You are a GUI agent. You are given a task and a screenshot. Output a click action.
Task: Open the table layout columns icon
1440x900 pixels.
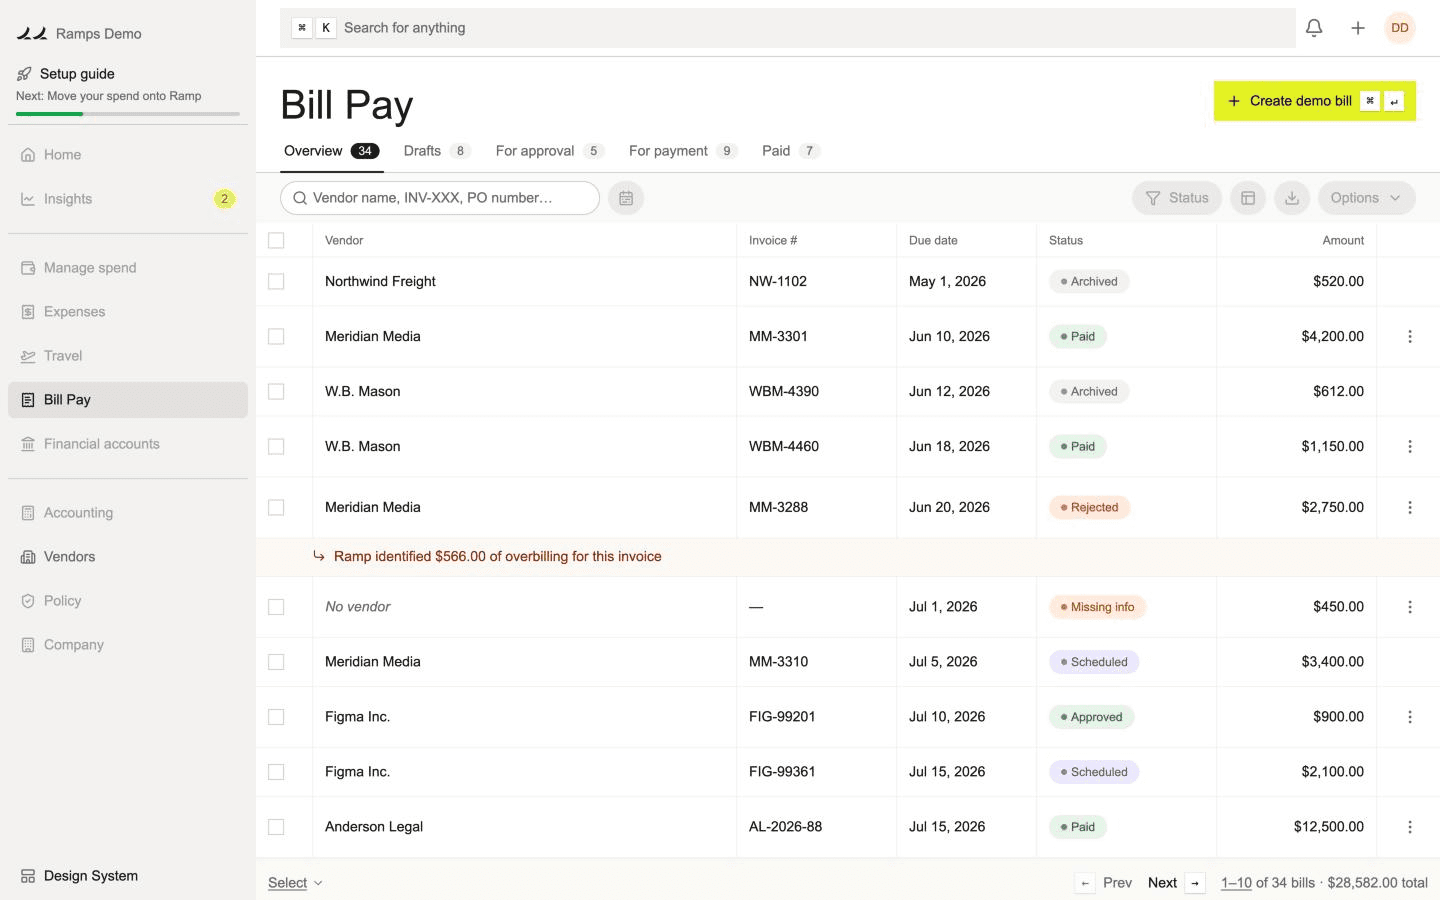tap(1248, 198)
